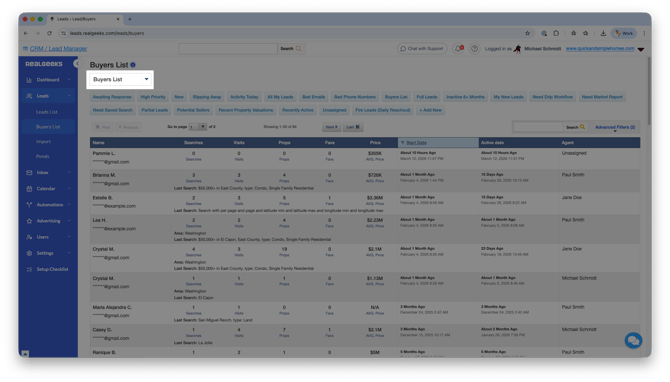Click the Next page button
This screenshot has height=382, width=670.
click(x=331, y=127)
